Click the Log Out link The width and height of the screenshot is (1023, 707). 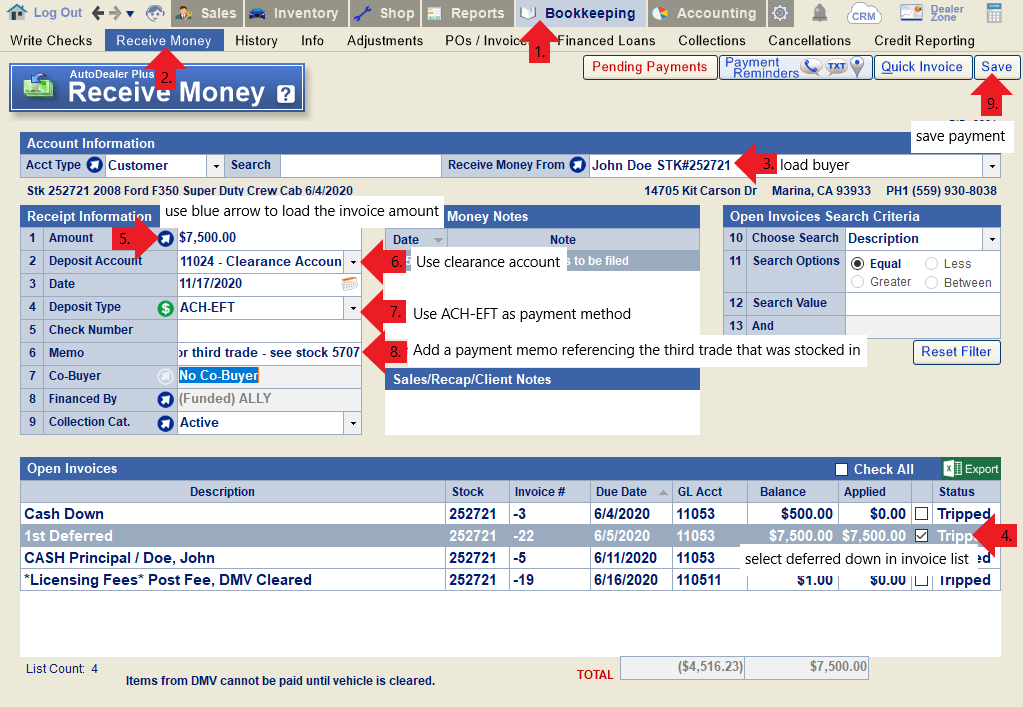[58, 12]
